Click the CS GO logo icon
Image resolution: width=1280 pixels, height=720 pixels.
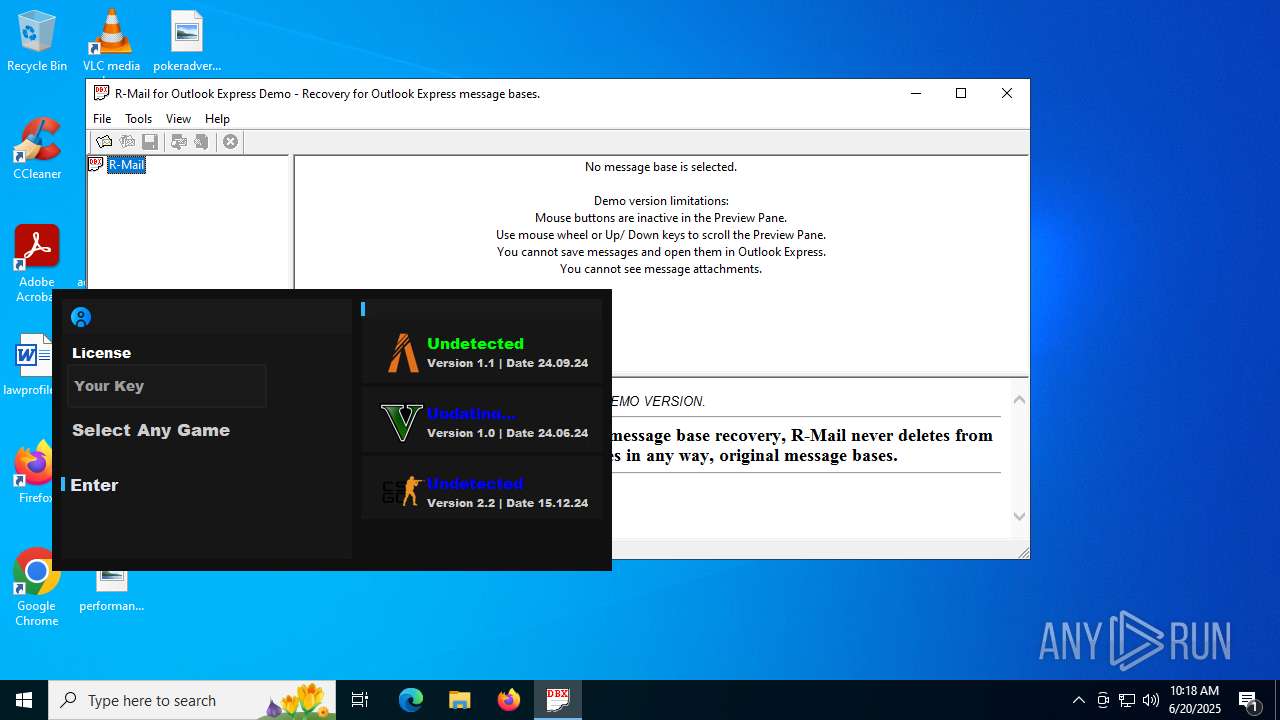[x=401, y=491]
